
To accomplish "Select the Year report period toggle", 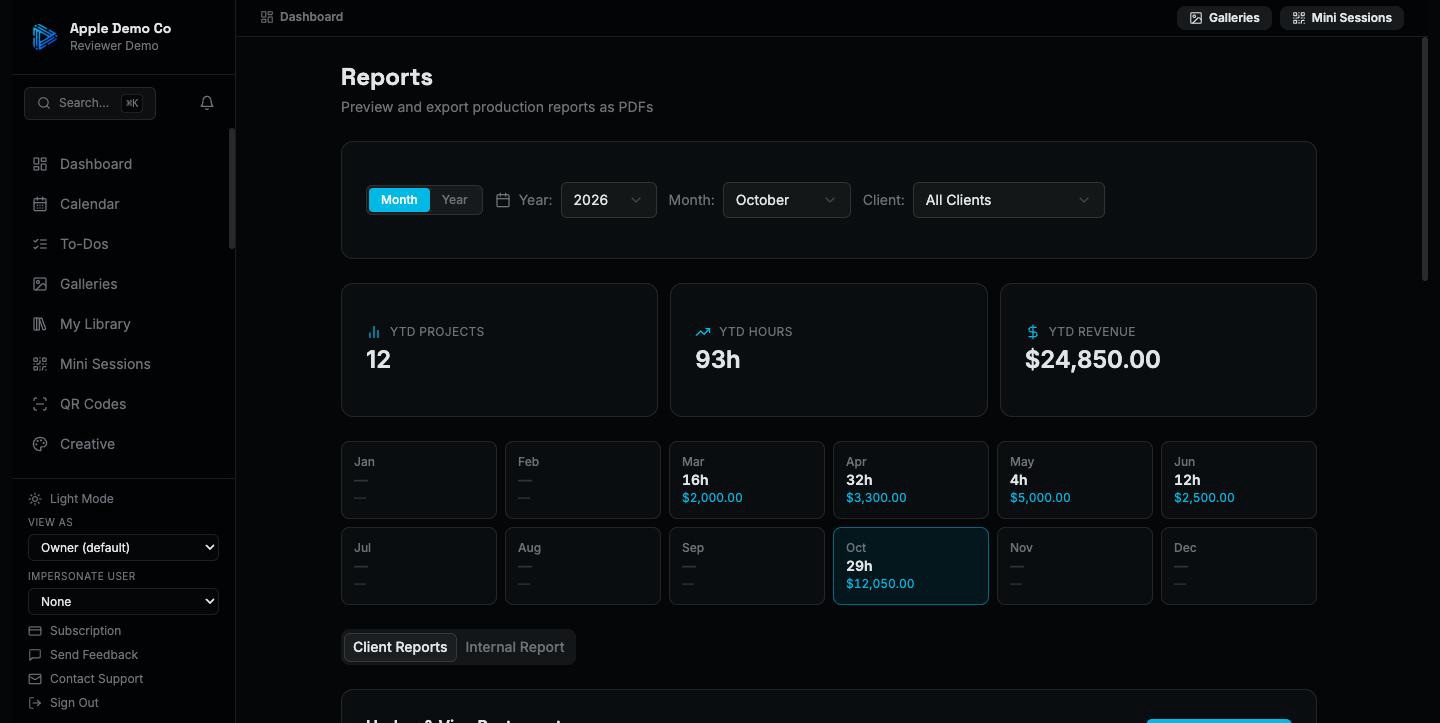I will click(x=455, y=200).
